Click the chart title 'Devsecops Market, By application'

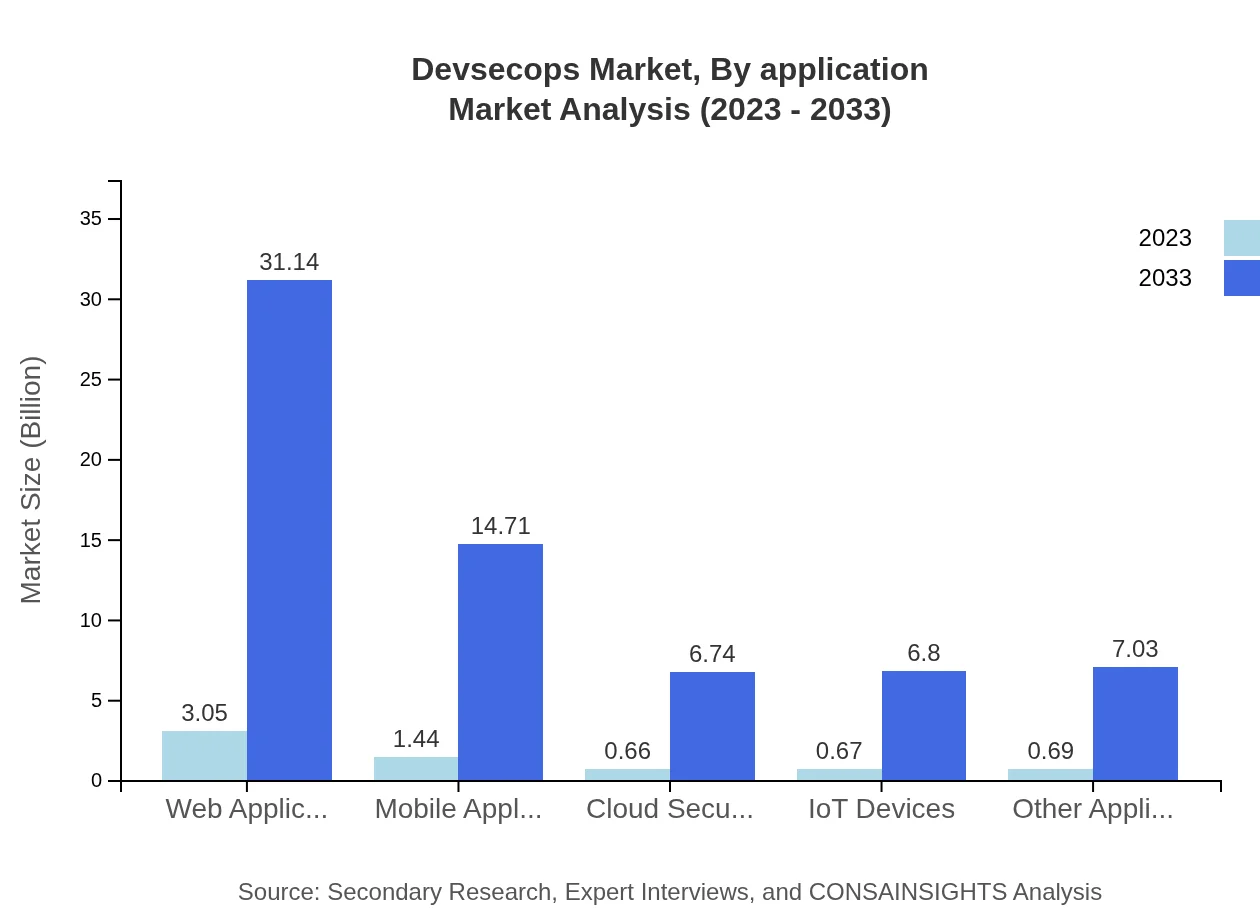669,70
